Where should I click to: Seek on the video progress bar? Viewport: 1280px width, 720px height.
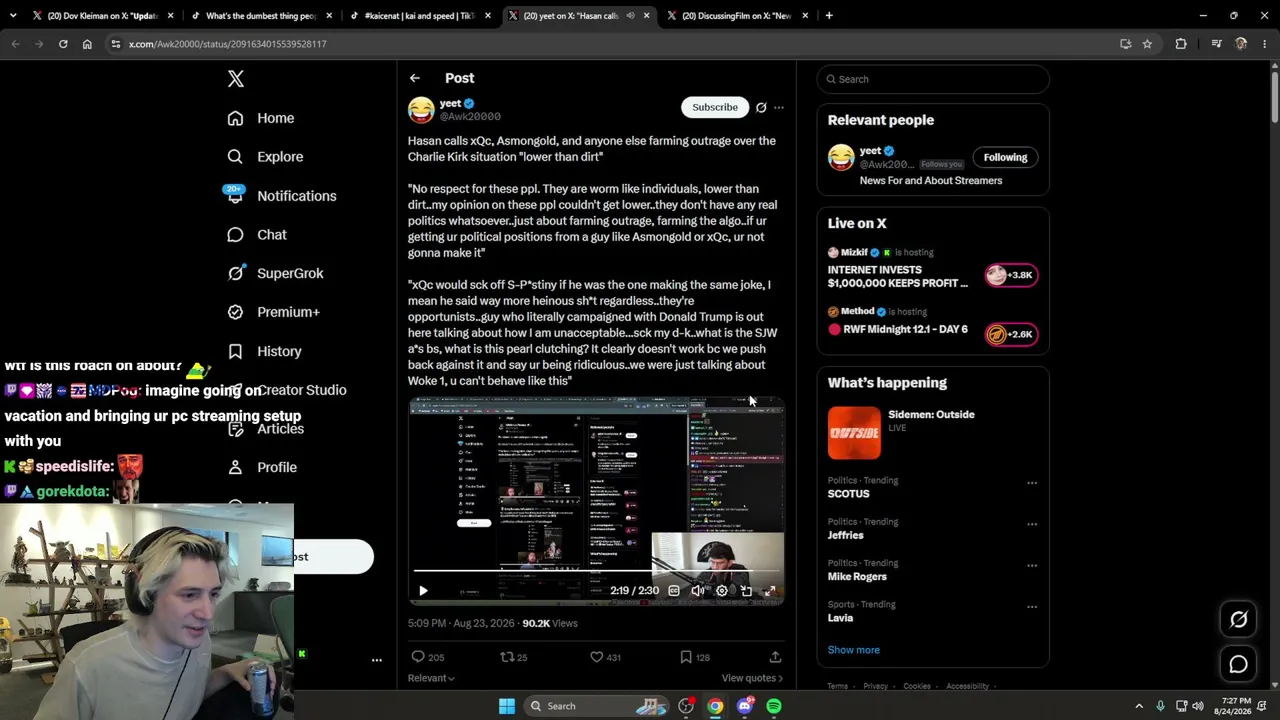(x=596, y=571)
